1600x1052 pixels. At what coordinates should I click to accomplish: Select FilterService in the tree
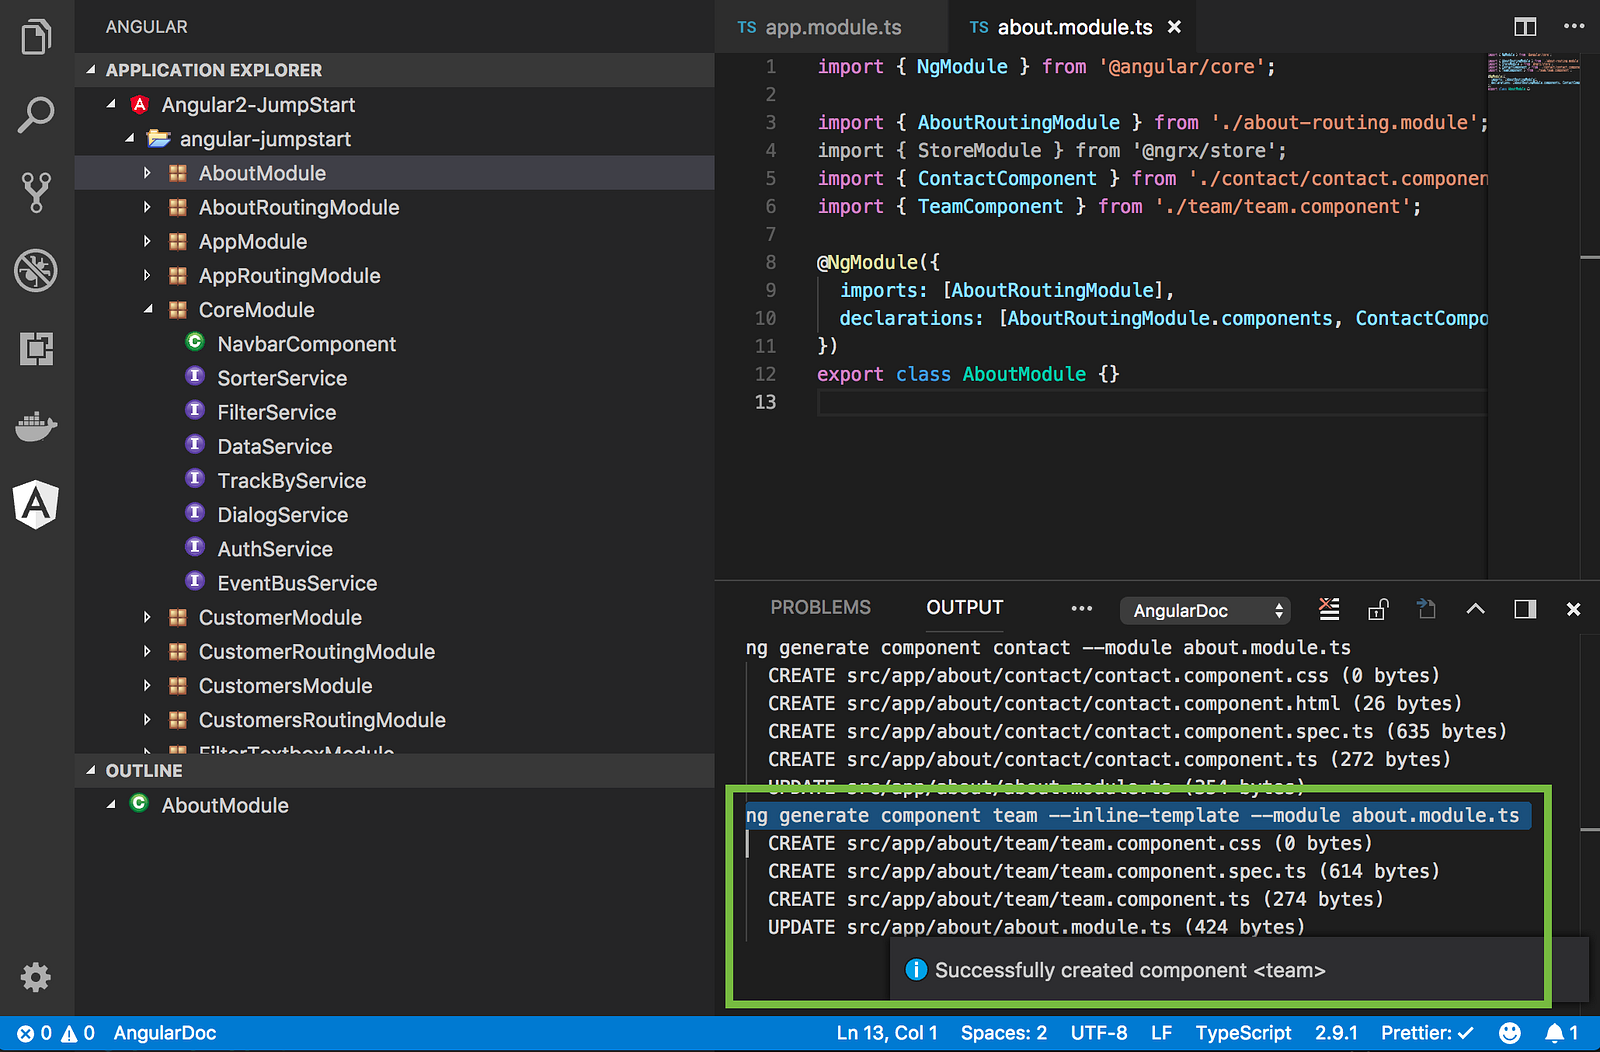[394, 412]
